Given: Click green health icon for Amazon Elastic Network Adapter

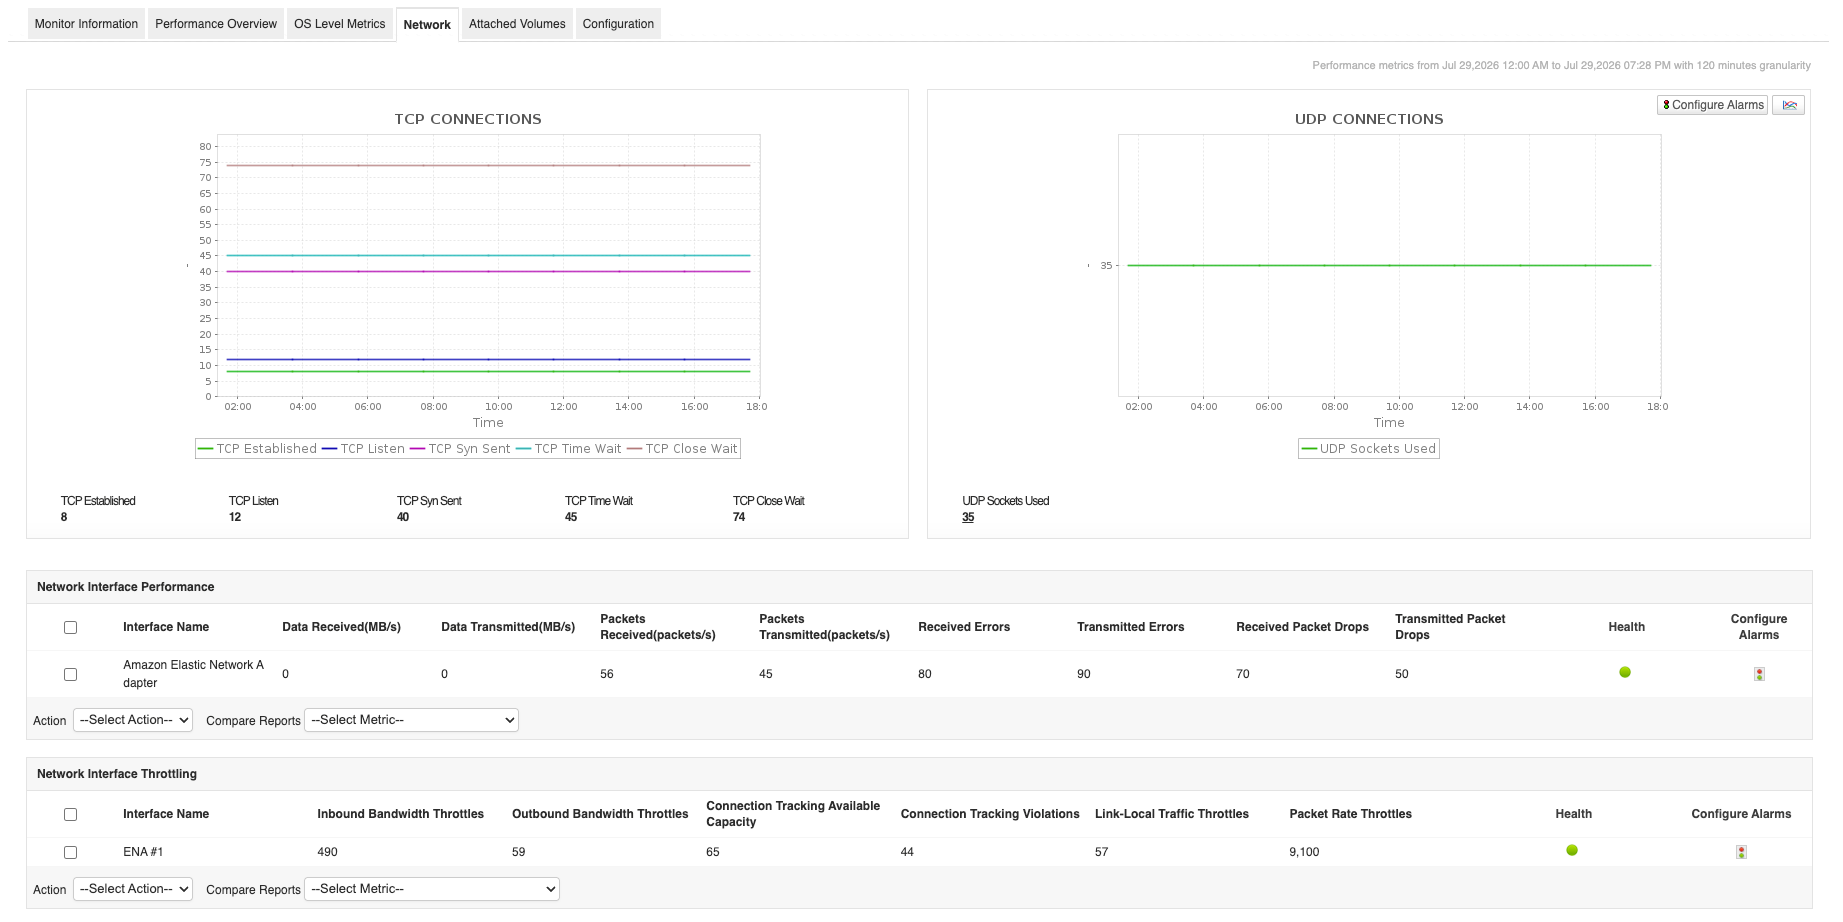Looking at the screenshot, I should pos(1625,672).
